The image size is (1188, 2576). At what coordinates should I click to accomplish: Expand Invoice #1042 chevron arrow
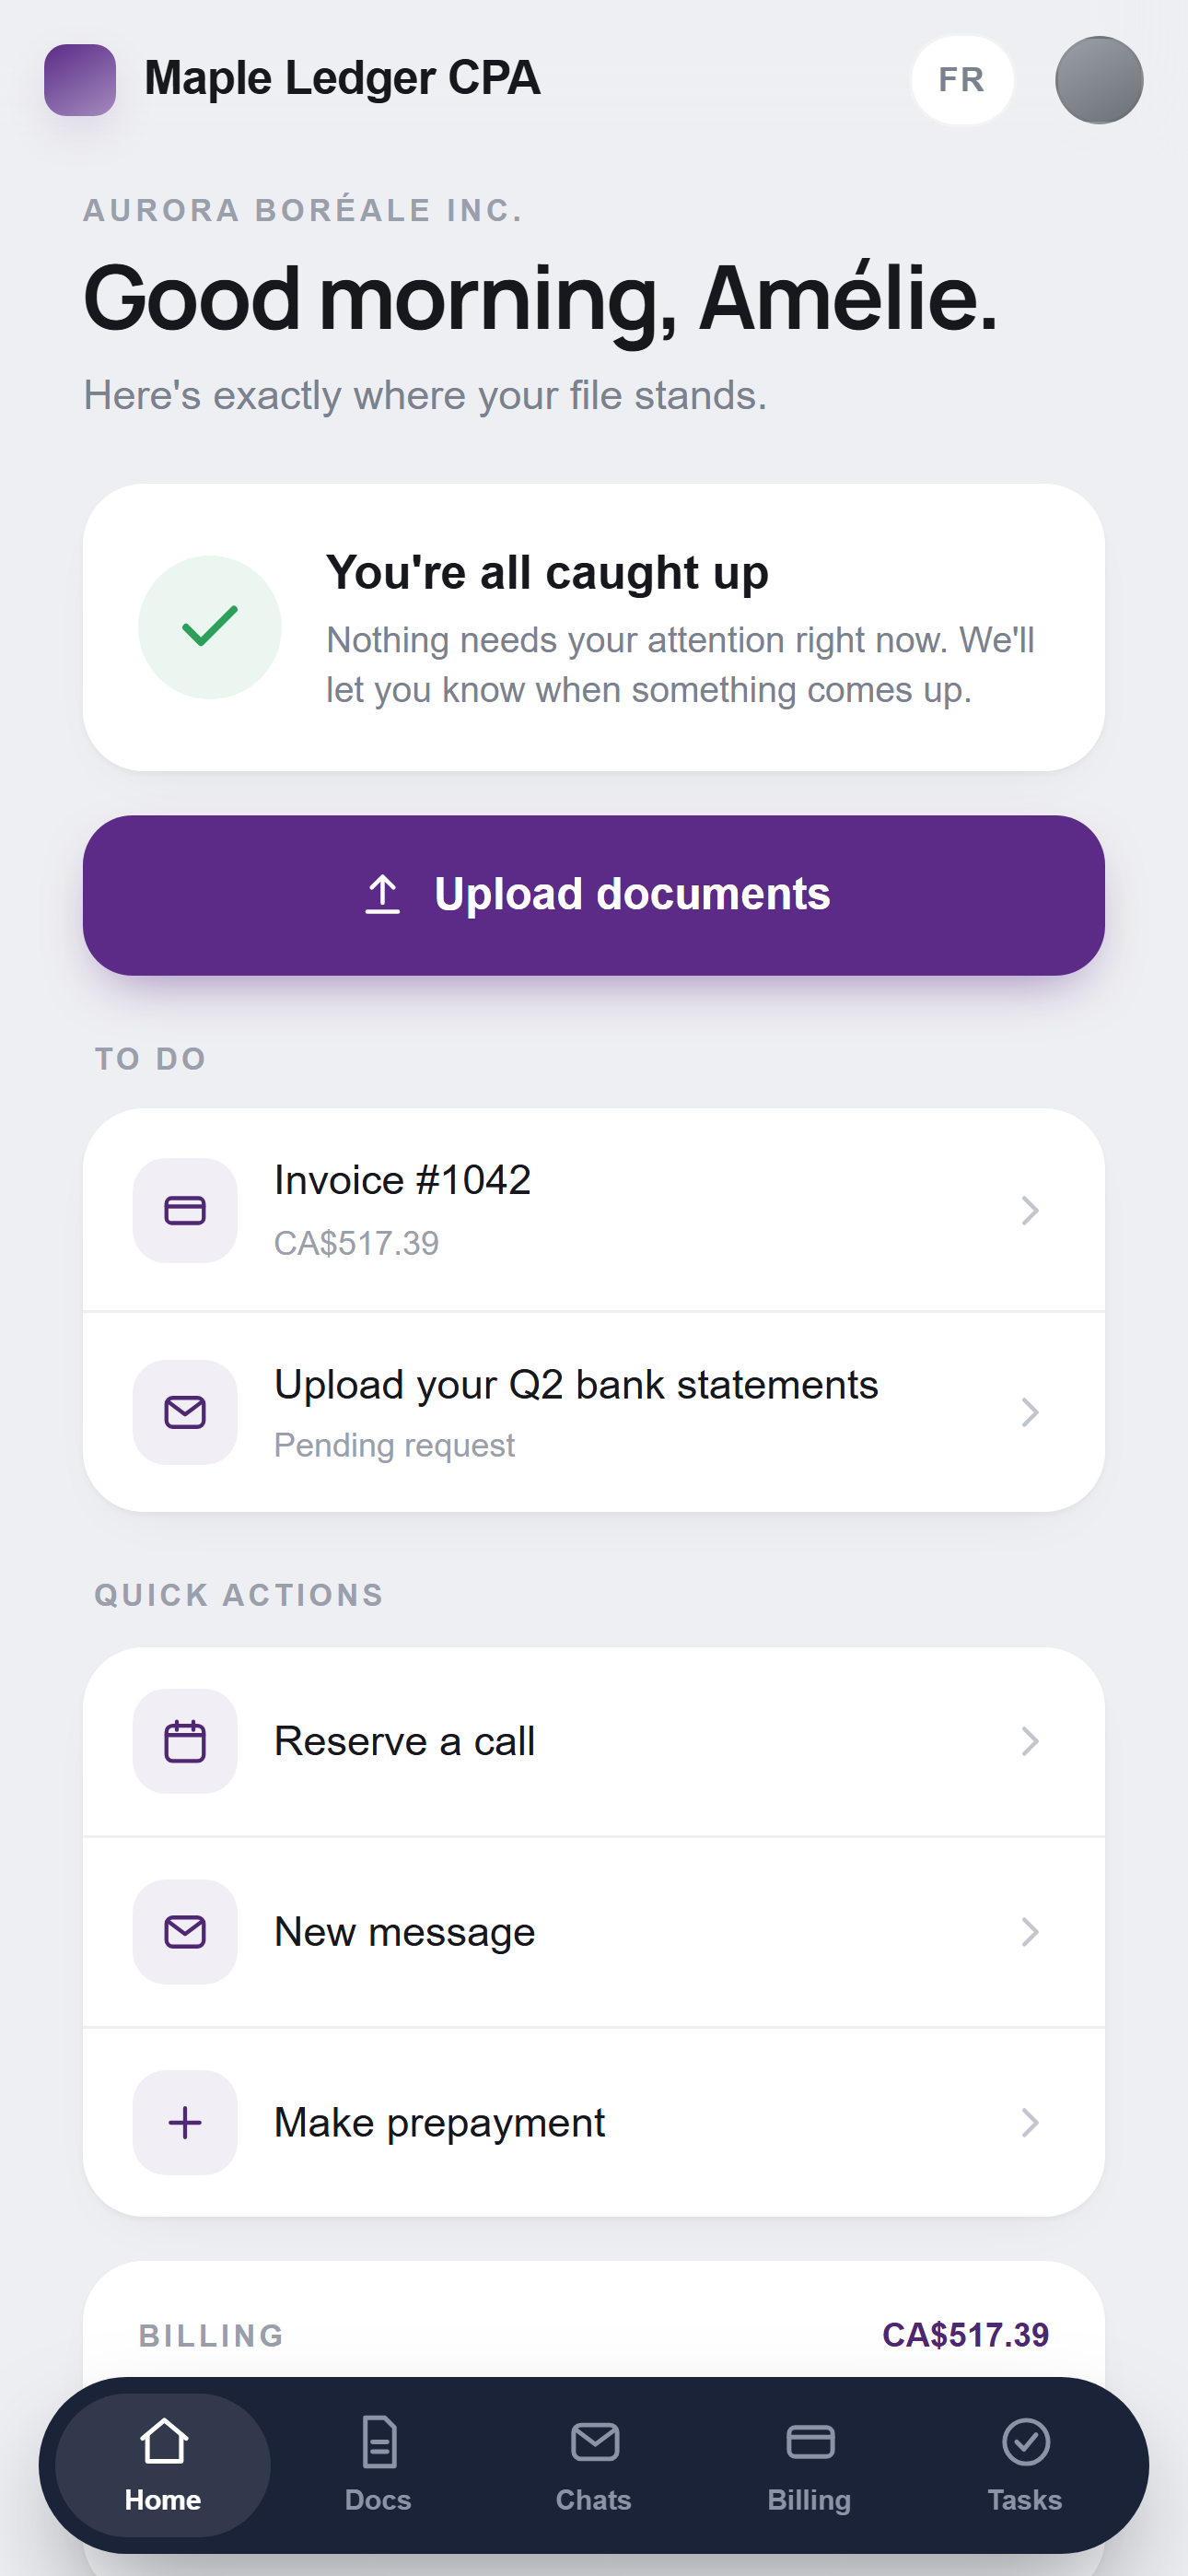click(x=1030, y=1210)
